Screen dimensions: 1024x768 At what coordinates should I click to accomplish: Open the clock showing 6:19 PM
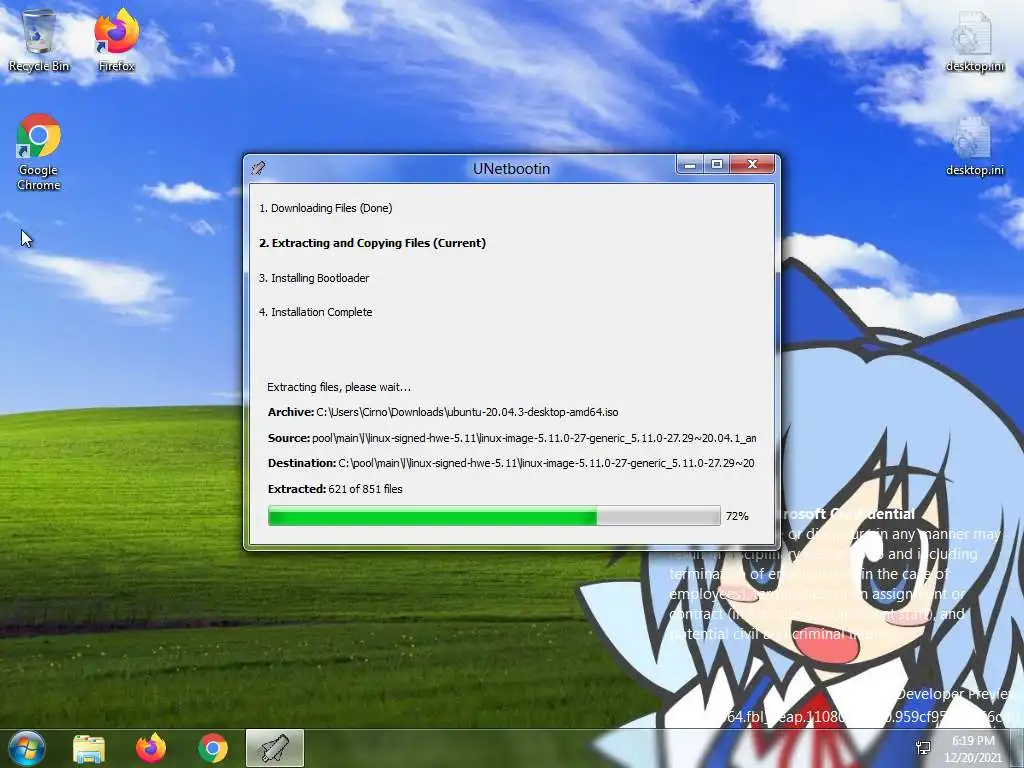pyautogui.click(x=973, y=748)
